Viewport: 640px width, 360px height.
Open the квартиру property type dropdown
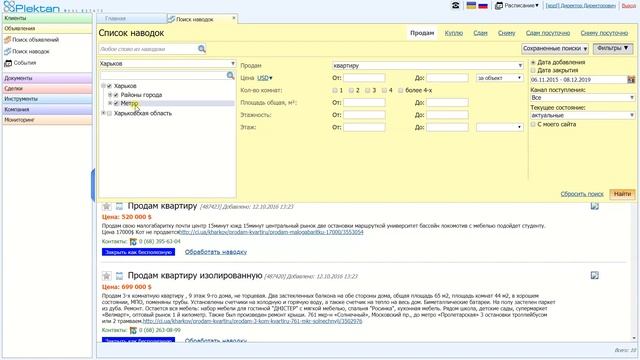428,65
